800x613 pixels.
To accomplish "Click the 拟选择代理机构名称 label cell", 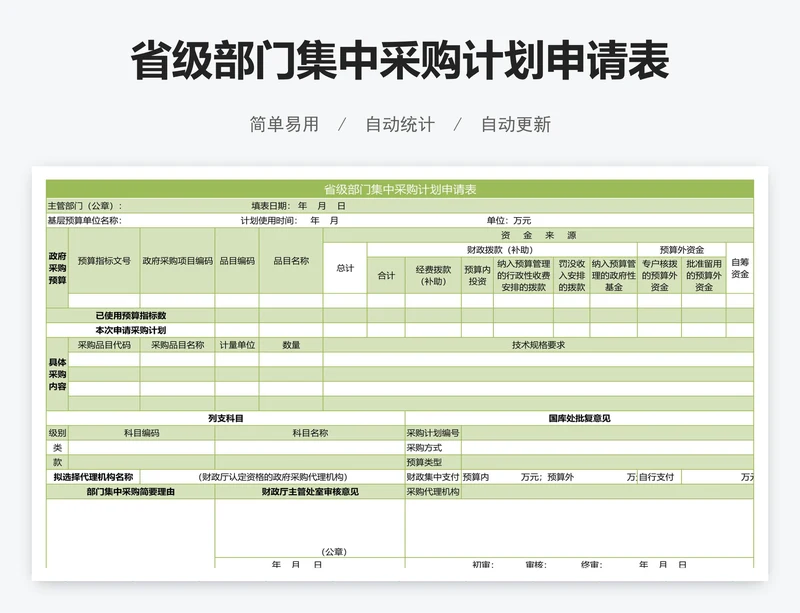I will 93,477.
